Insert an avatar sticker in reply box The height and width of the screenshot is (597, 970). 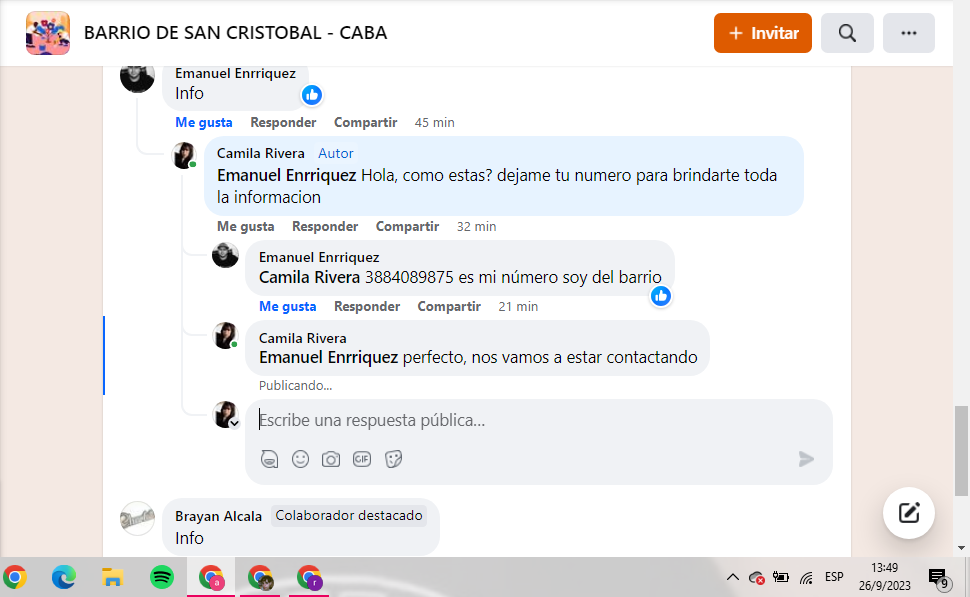click(x=269, y=459)
